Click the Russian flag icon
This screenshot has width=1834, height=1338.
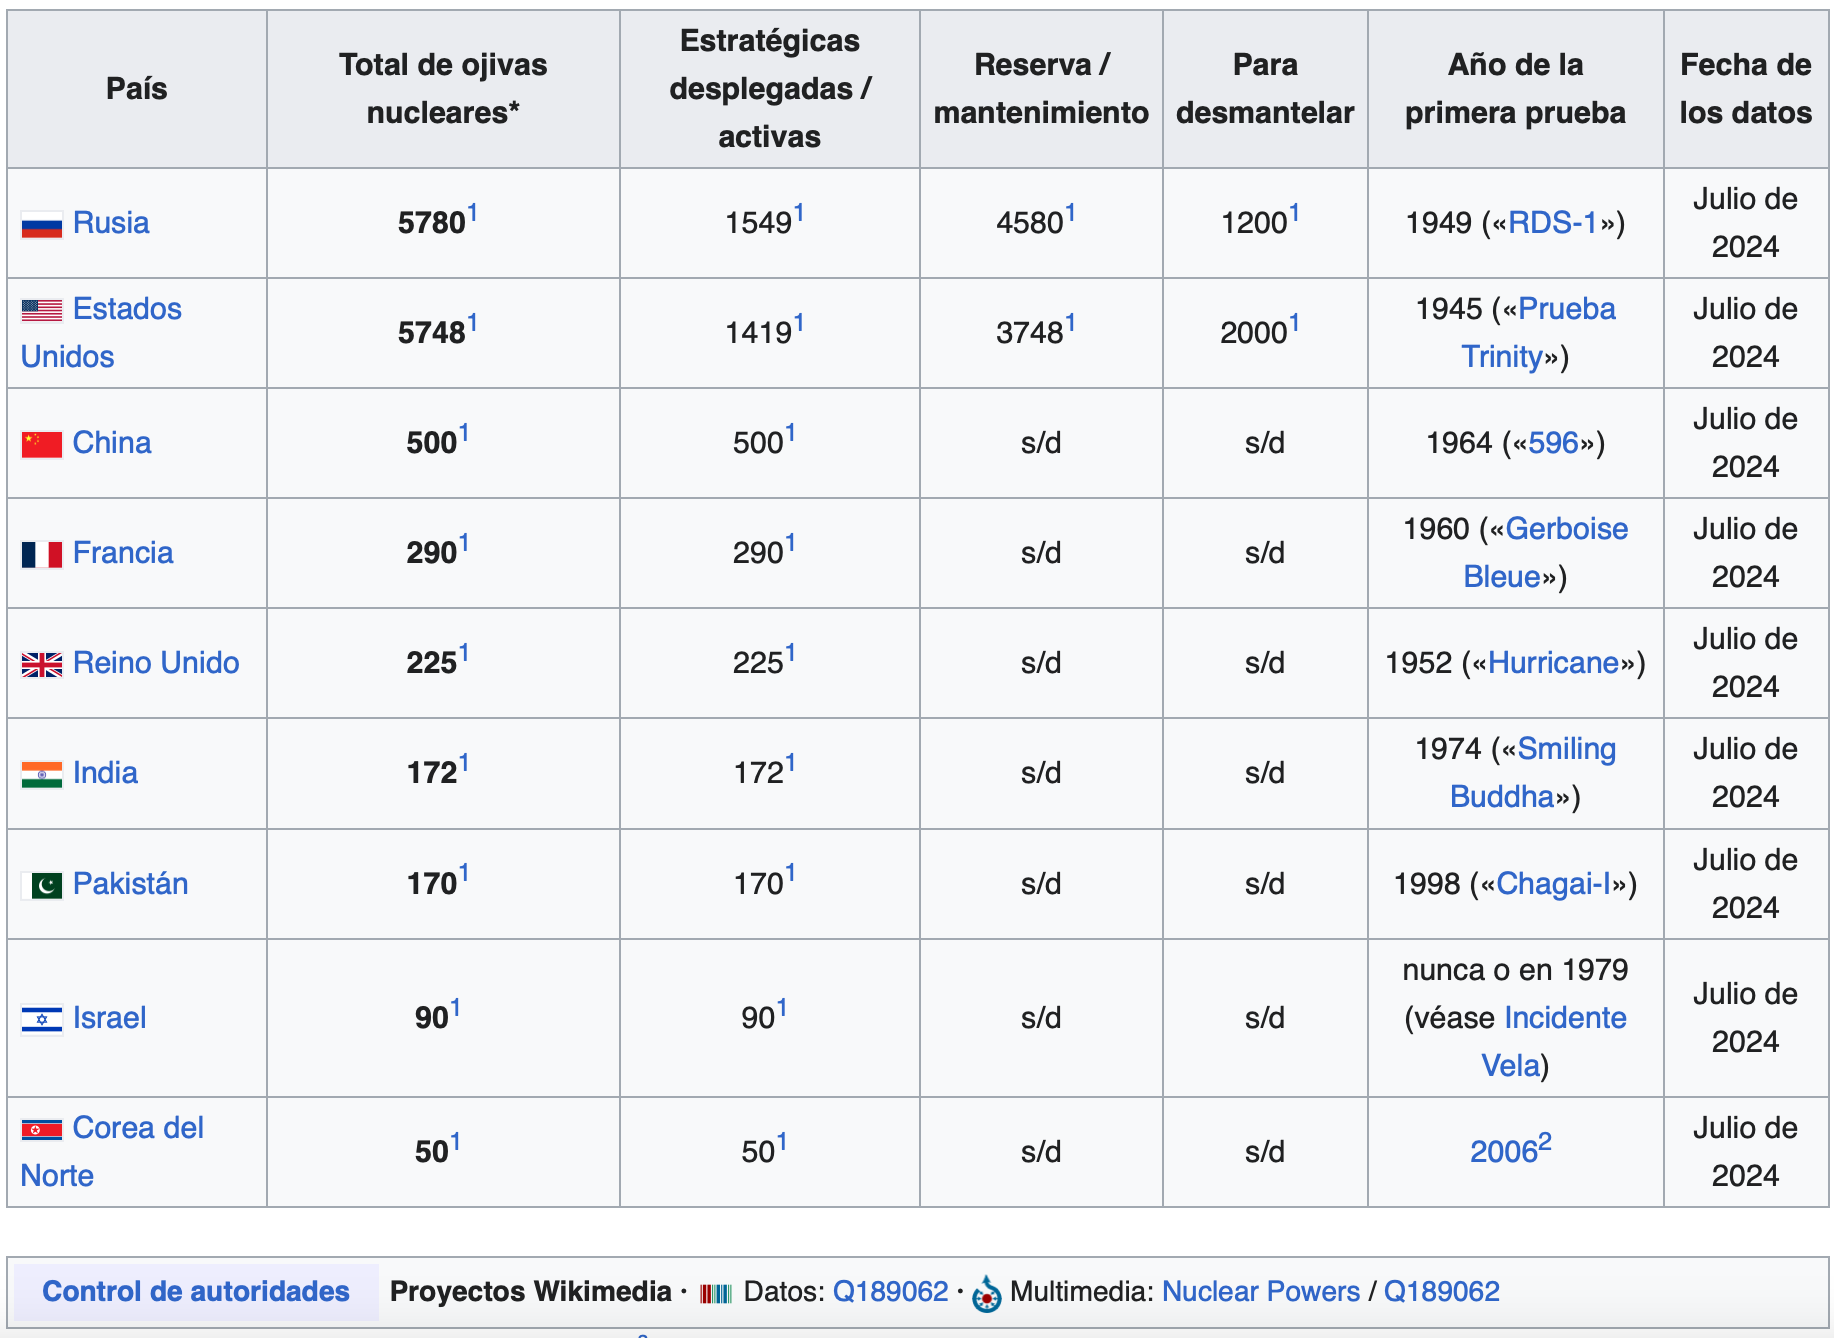[41, 225]
